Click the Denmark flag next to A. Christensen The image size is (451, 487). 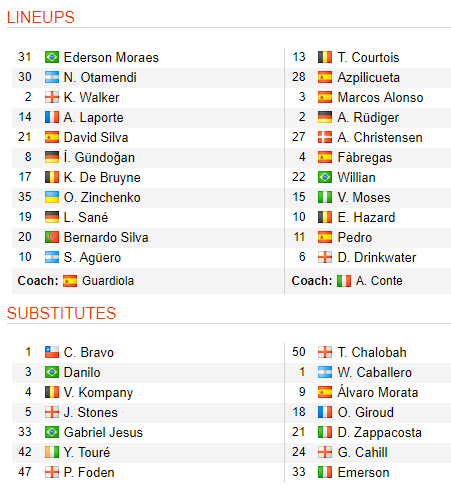(x=325, y=137)
